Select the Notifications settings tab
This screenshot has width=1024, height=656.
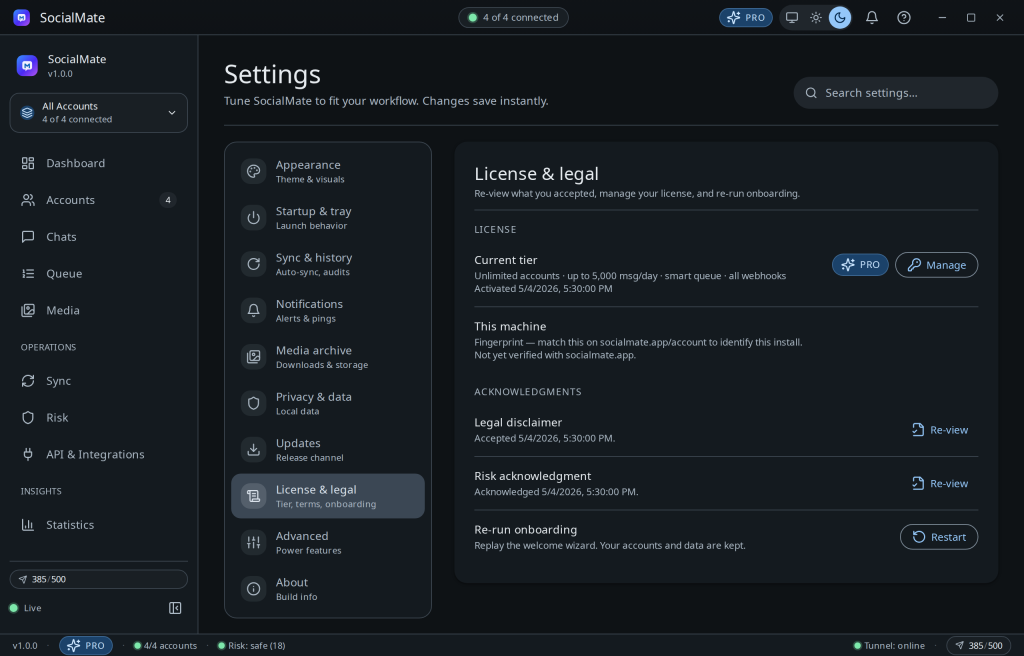[328, 310]
